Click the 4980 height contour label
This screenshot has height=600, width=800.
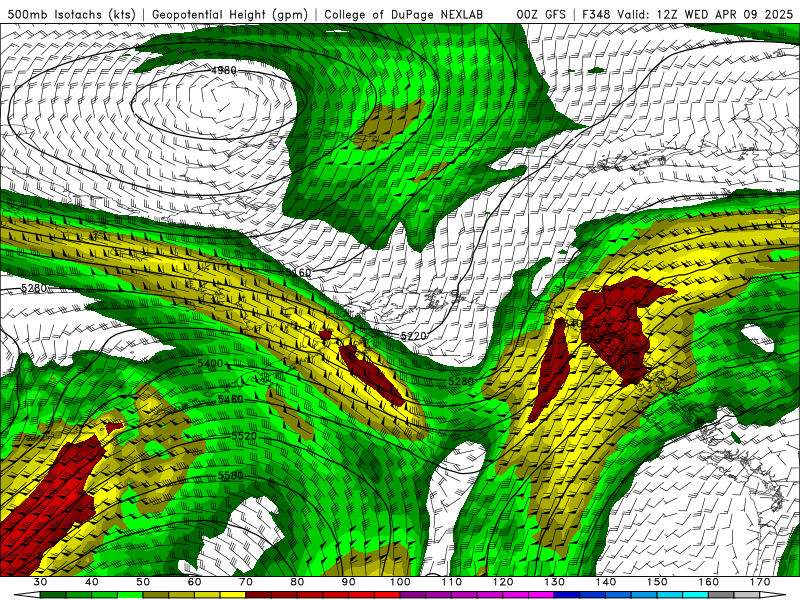(x=223, y=70)
